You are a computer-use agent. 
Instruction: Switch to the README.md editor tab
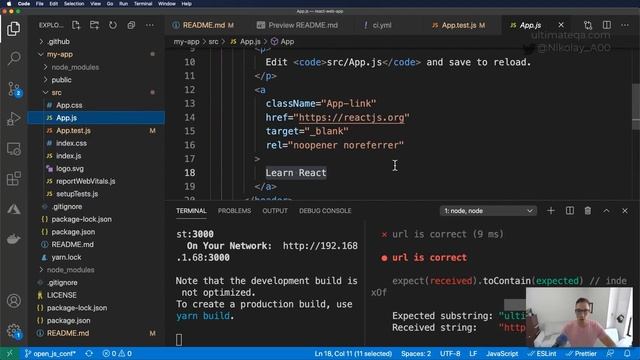click(203, 25)
